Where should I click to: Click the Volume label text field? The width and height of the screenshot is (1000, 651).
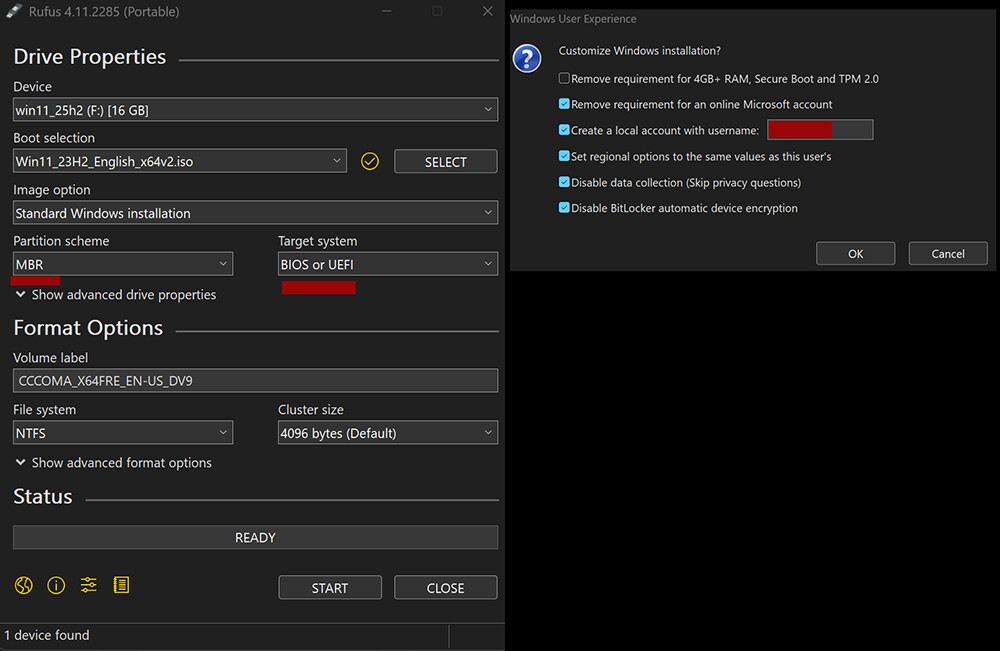click(255, 381)
